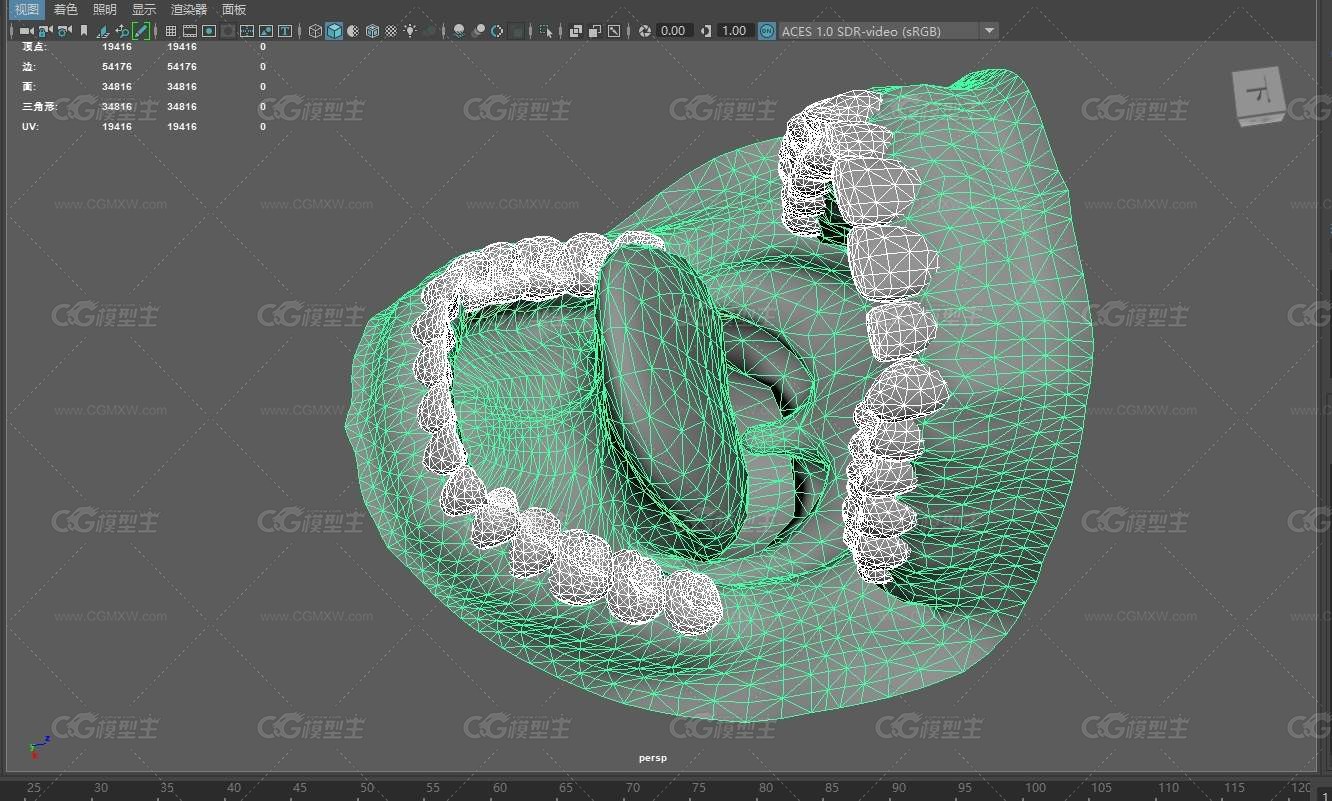Click the image plane icon
The image size is (1332, 801).
coord(102,31)
